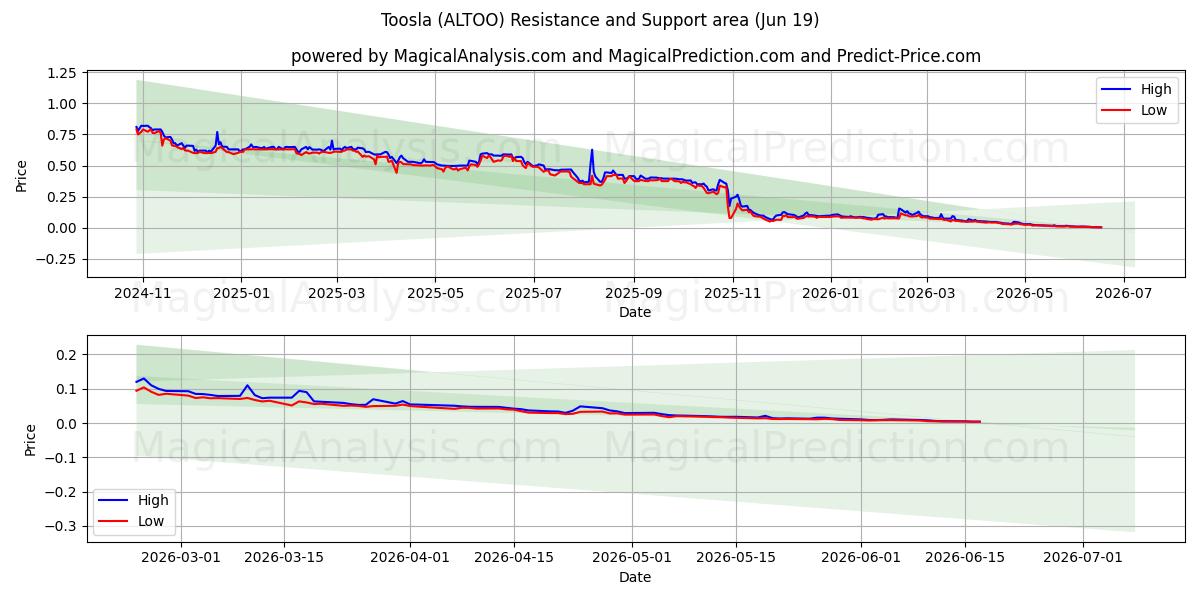Image resolution: width=1200 pixels, height=600 pixels.
Task: Click the 'Date' axis label under top chart
Action: [x=635, y=313]
